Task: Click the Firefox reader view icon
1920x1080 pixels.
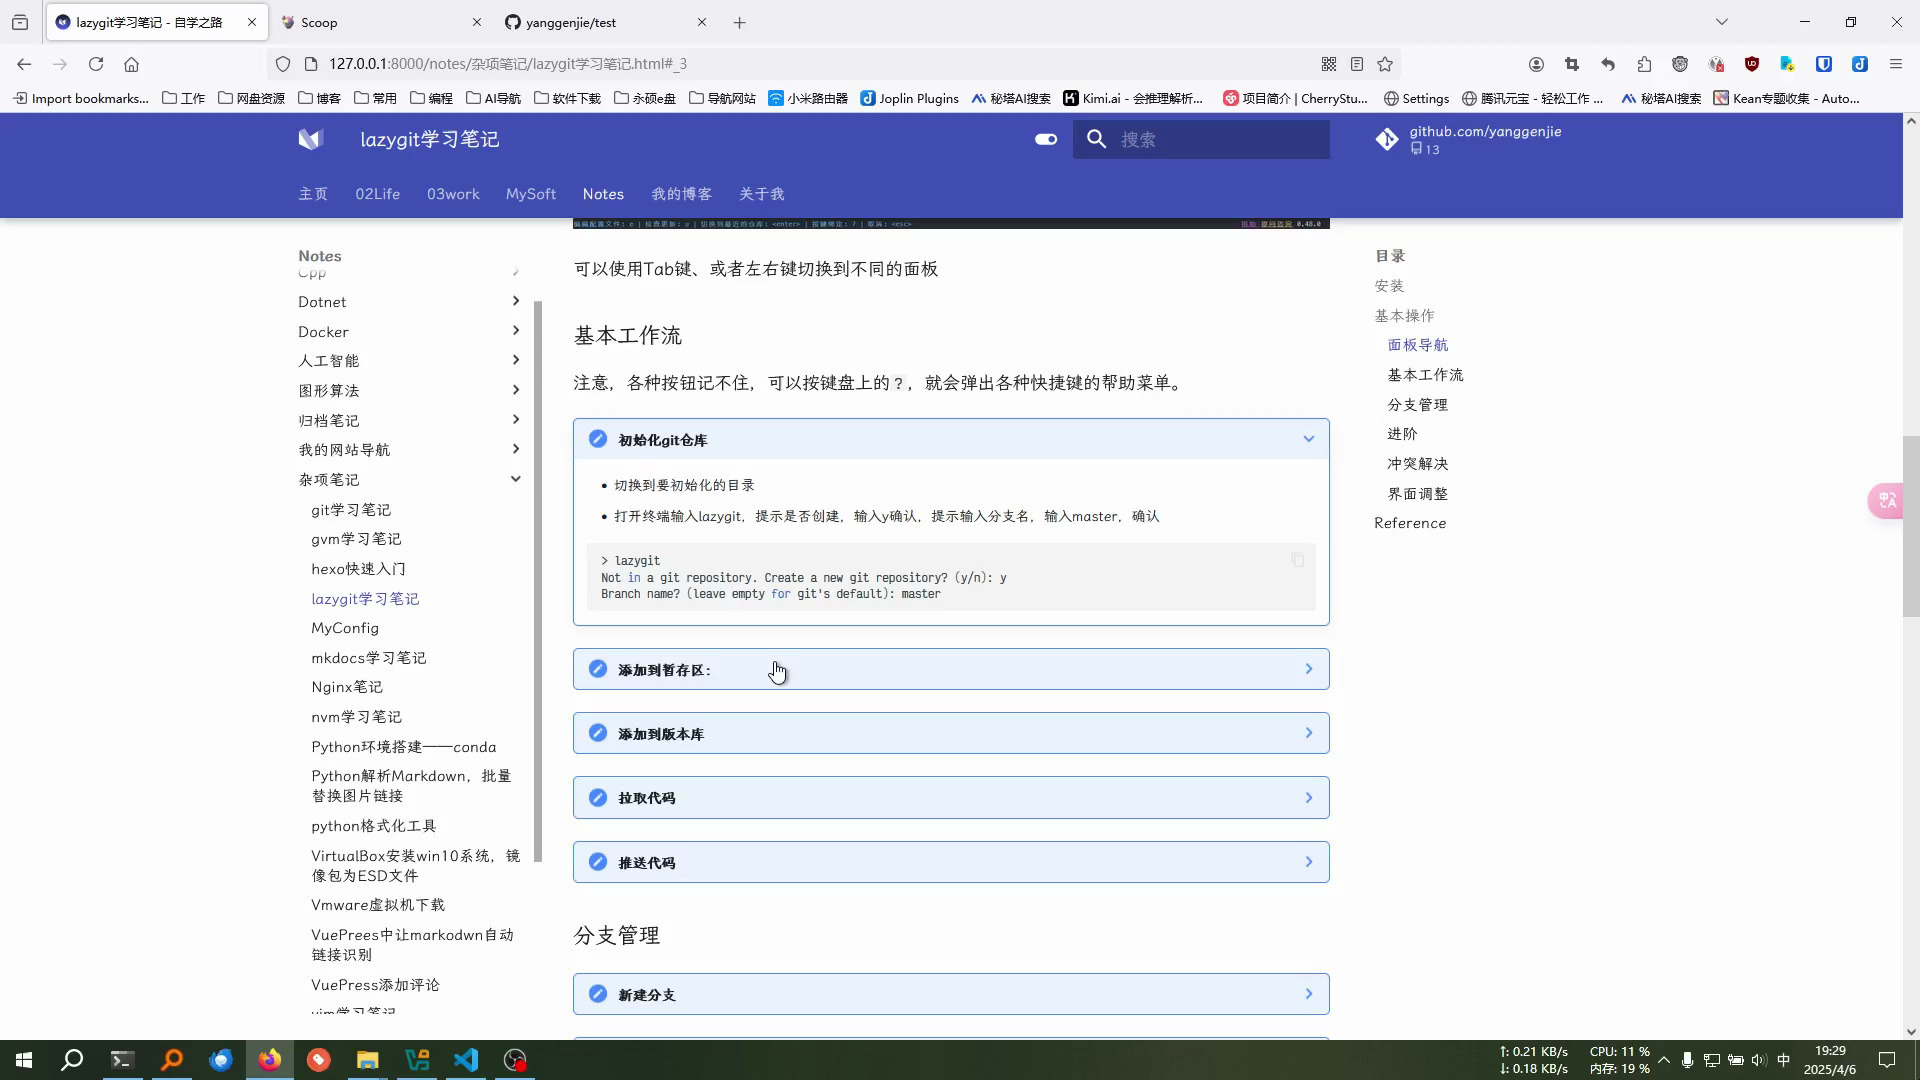Action: click(x=1357, y=64)
